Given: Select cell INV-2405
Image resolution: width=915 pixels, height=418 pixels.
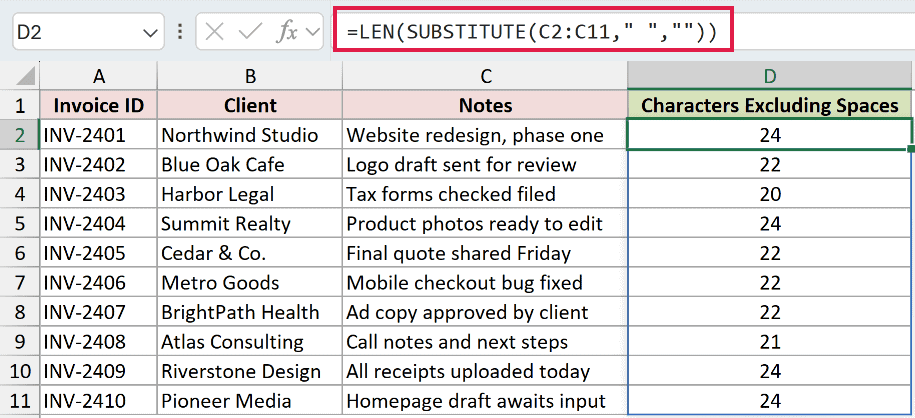Looking at the screenshot, I should click(99, 253).
